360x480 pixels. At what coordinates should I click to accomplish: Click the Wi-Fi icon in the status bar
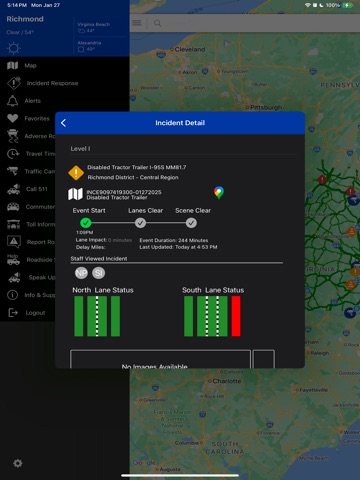[x=308, y=5]
